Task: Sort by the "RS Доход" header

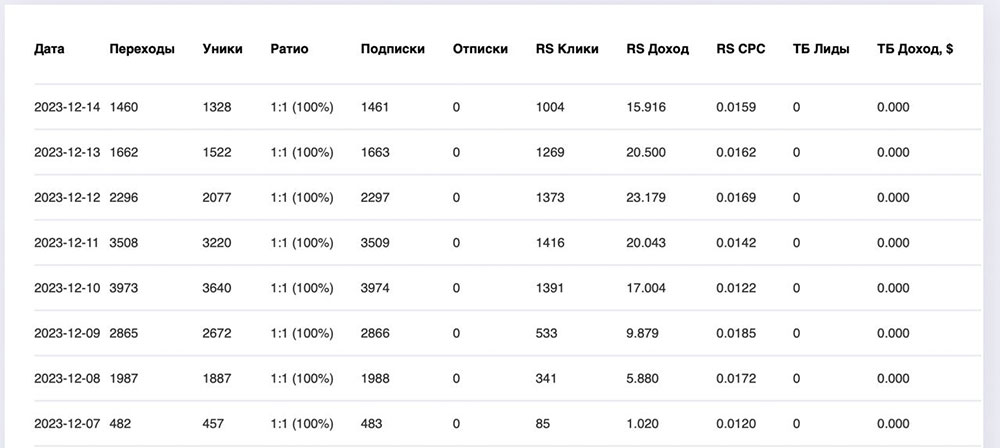Action: pos(657,49)
